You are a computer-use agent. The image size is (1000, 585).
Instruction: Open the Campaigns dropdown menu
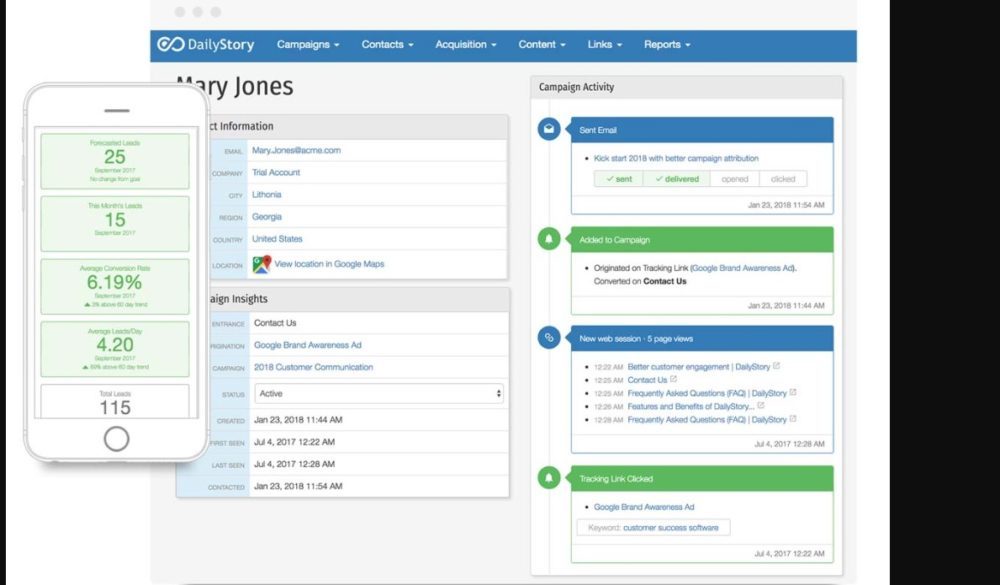pos(308,45)
